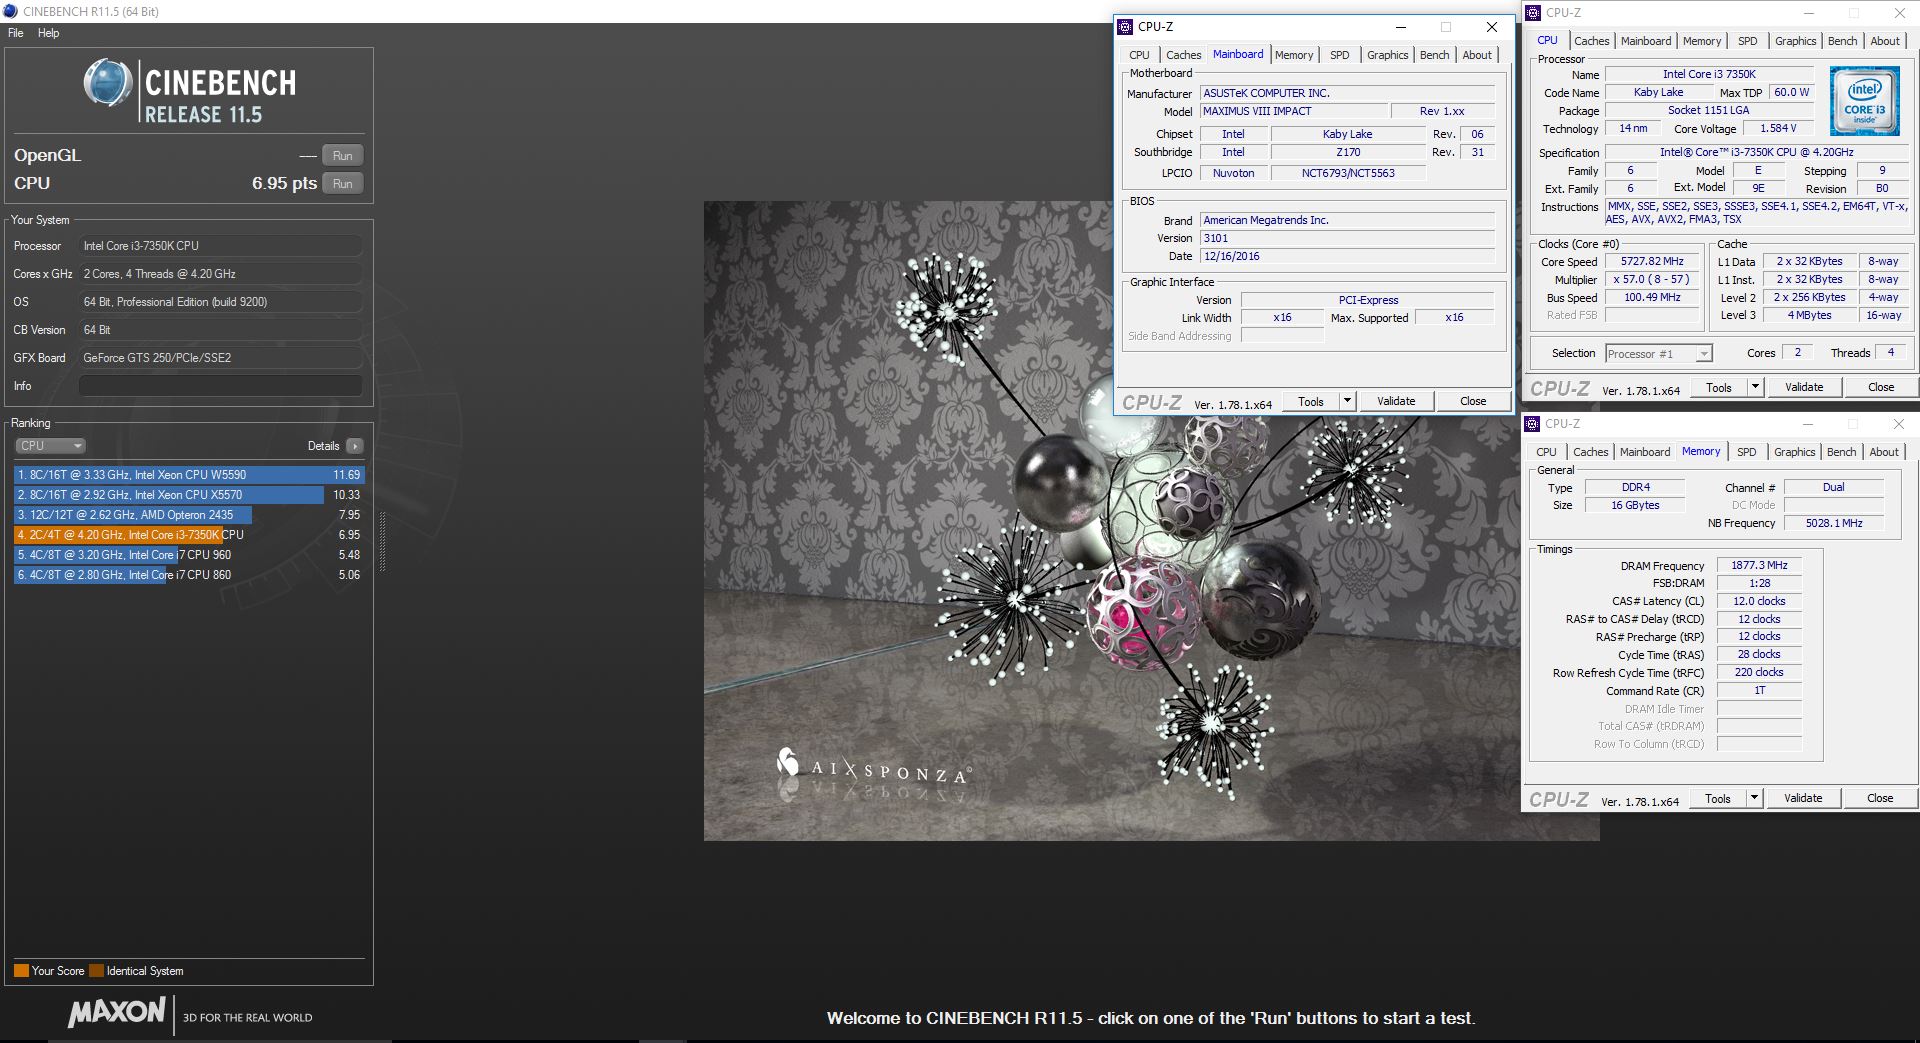Click the CPU-Z icon in CPU window title
1920x1043 pixels.
pyautogui.click(x=1532, y=13)
